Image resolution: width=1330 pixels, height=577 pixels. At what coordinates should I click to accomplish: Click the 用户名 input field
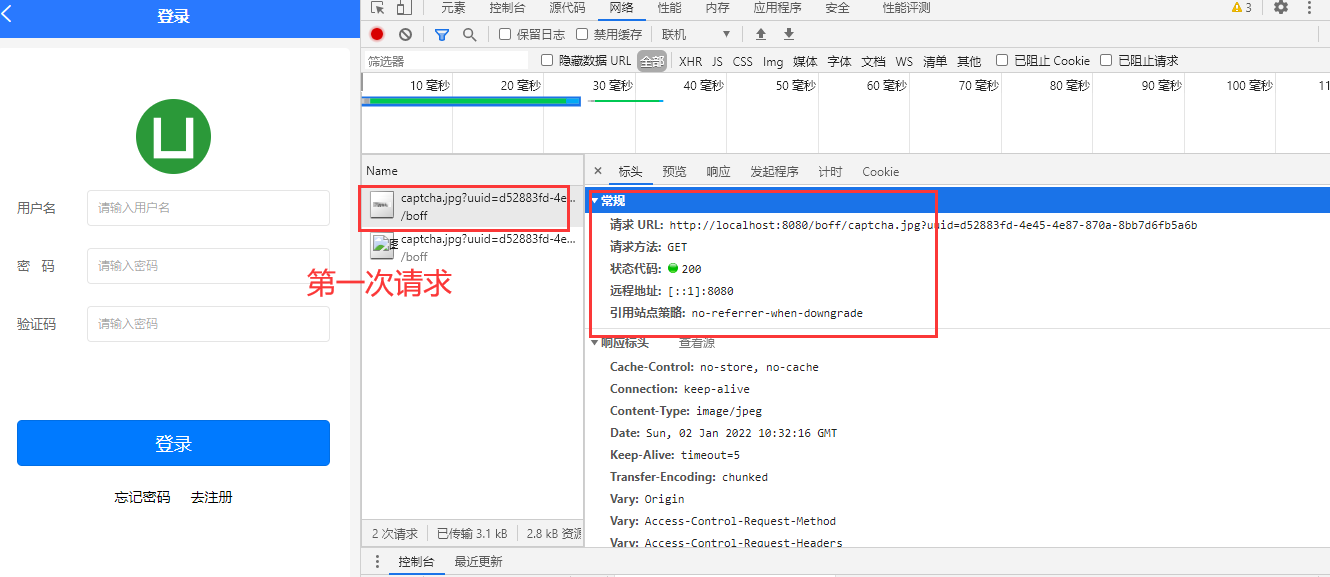coord(208,208)
